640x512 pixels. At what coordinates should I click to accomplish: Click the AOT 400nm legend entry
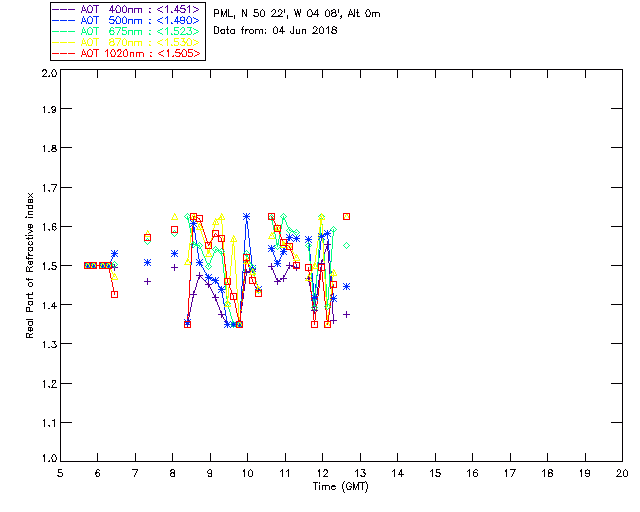[x=126, y=9]
